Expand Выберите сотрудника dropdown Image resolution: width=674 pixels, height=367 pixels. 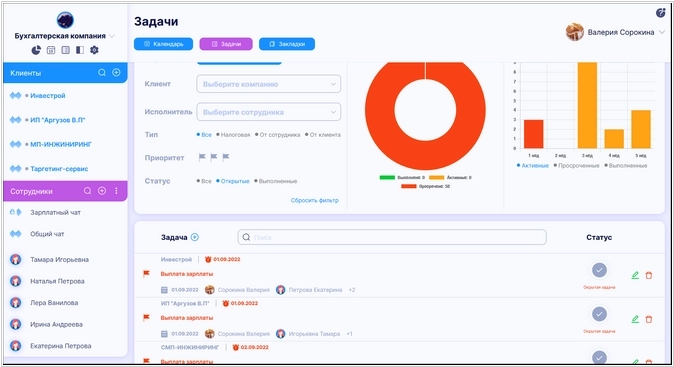(x=269, y=112)
